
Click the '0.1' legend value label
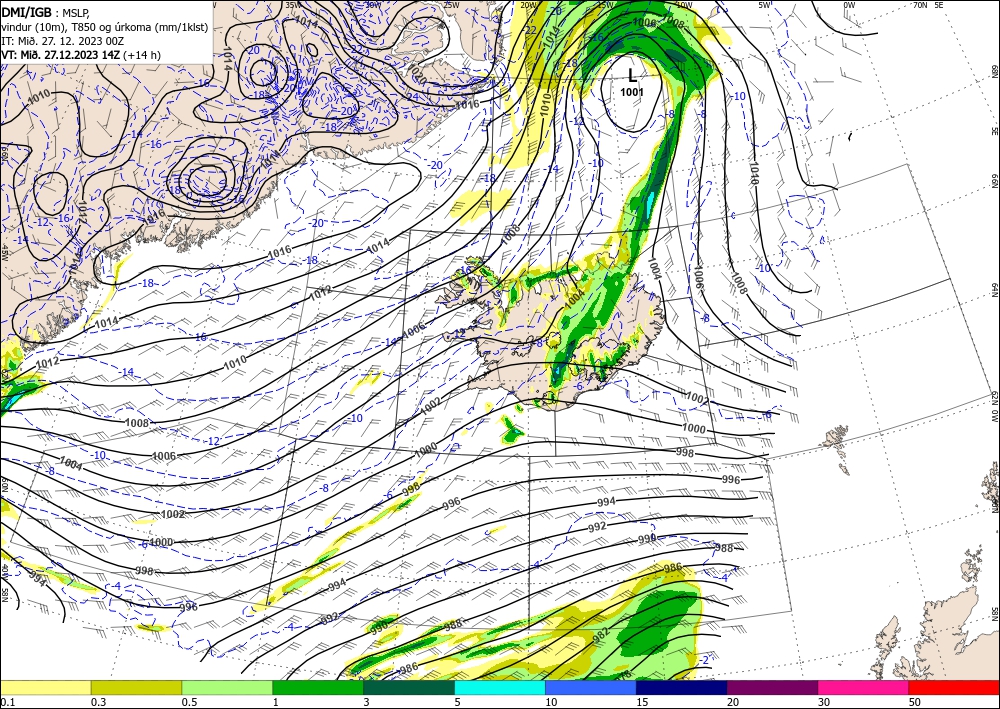(x=7, y=702)
